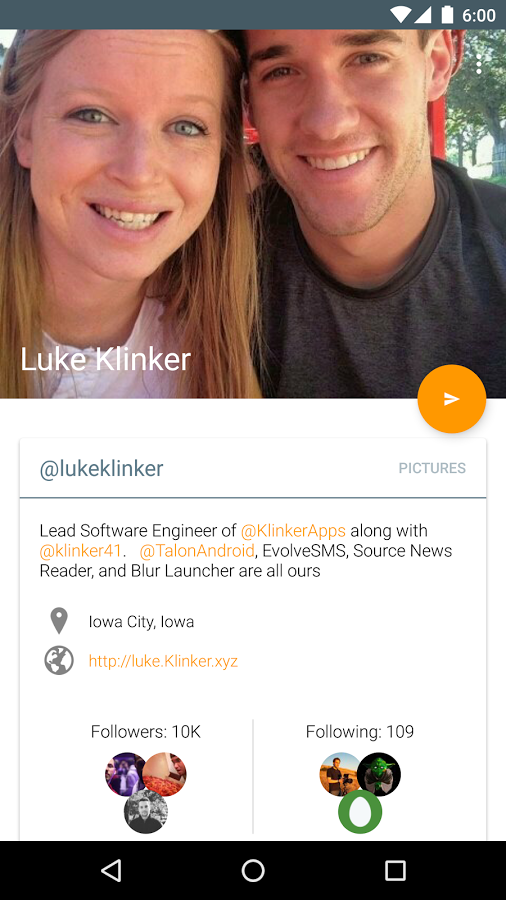View the Followers: 10K list
This screenshot has height=900, width=506.
(x=146, y=732)
